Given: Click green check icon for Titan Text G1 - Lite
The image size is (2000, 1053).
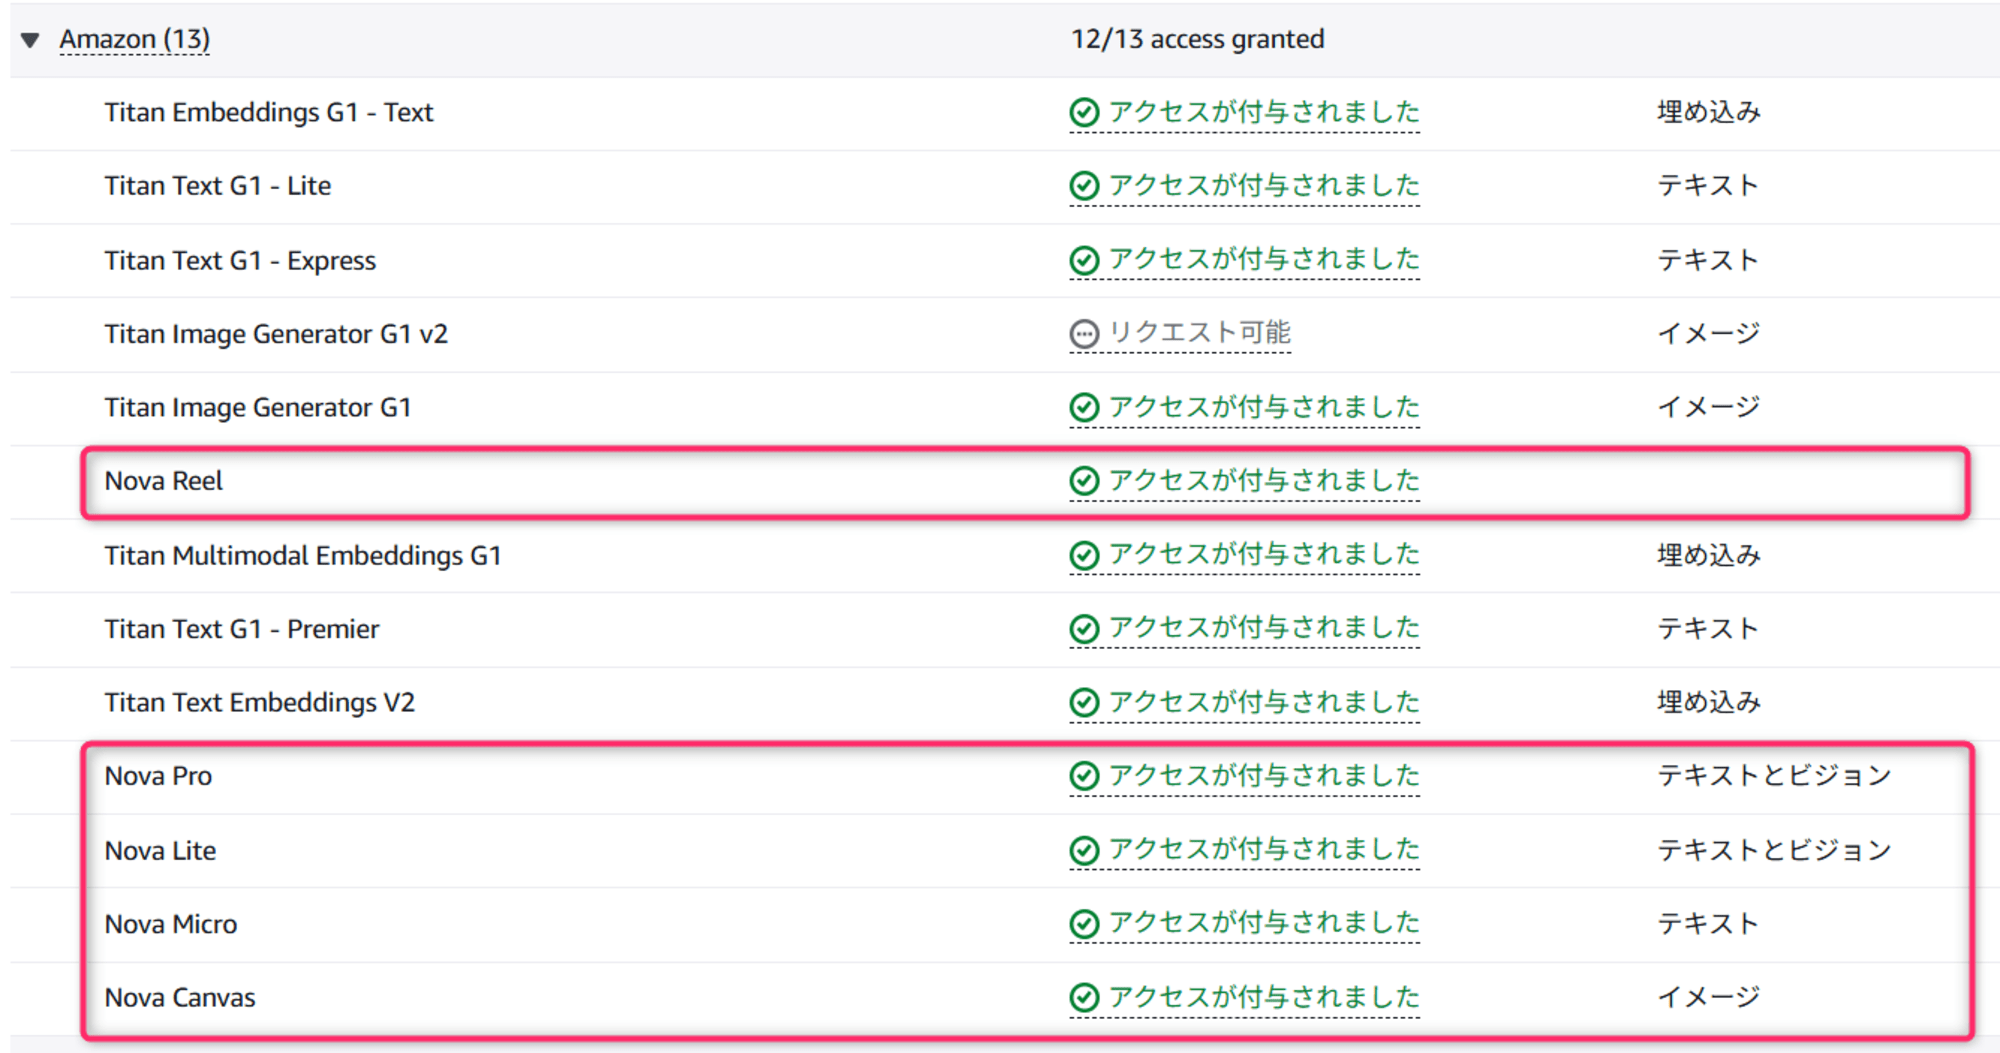Looking at the screenshot, I should click(x=1084, y=186).
